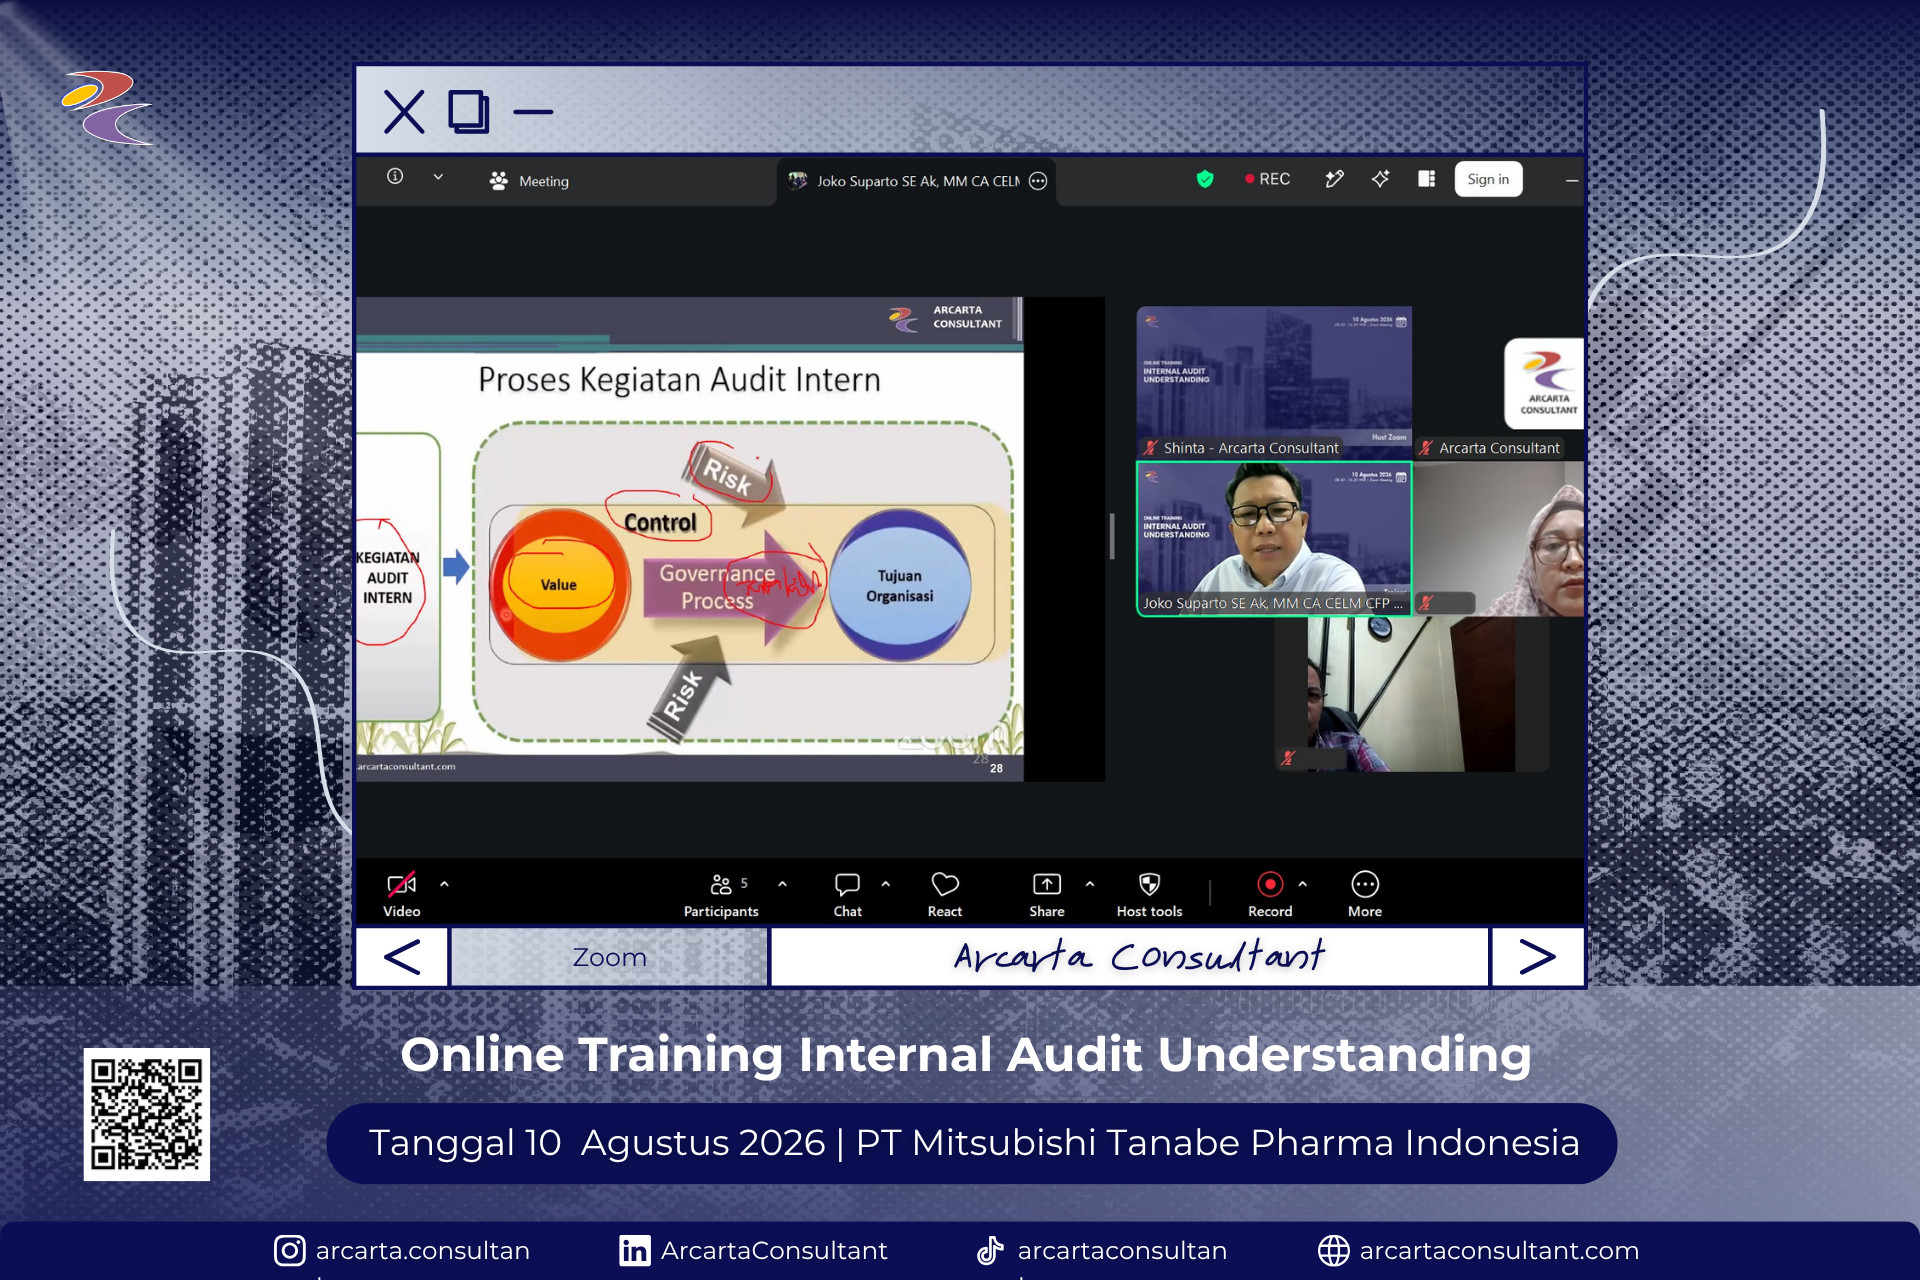This screenshot has height=1280, width=1920.
Task: Click the Zoom window minimize dash at top right
Action: point(1571,180)
